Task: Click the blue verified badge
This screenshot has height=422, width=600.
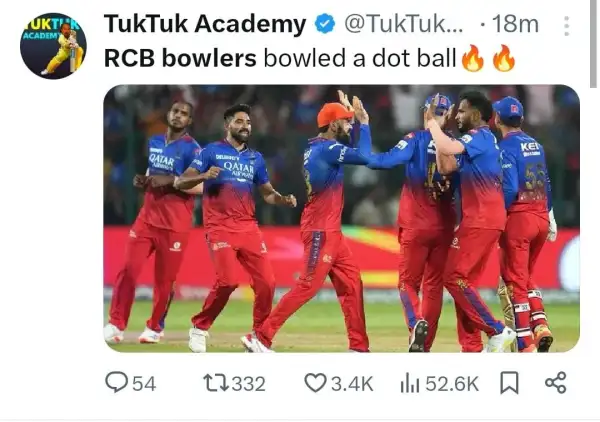Action: (x=325, y=24)
